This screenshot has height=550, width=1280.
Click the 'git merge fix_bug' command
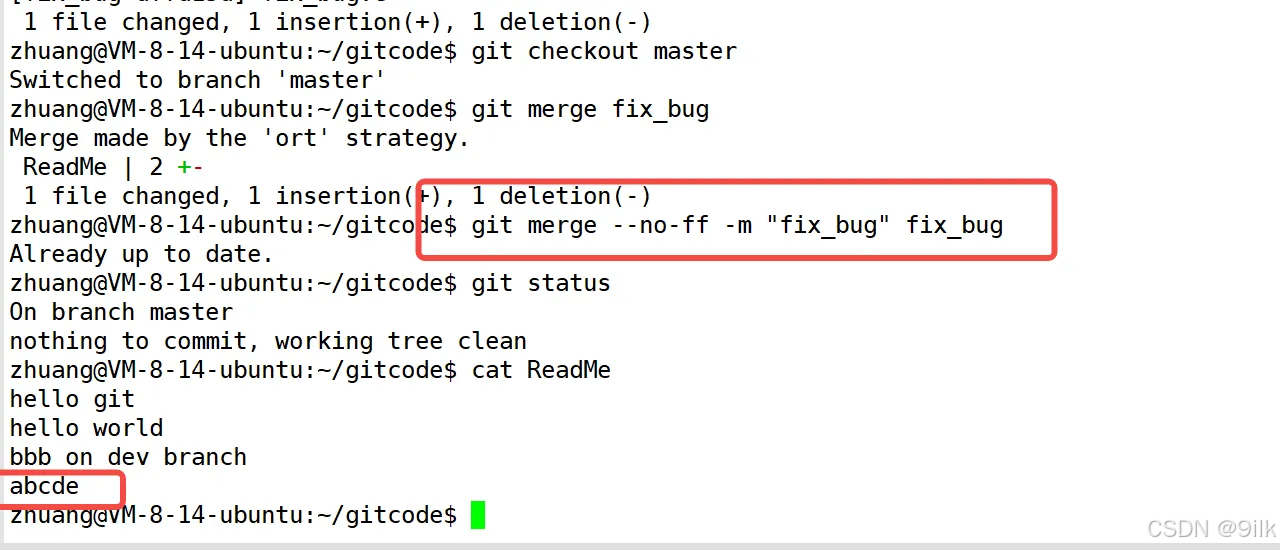[590, 109]
